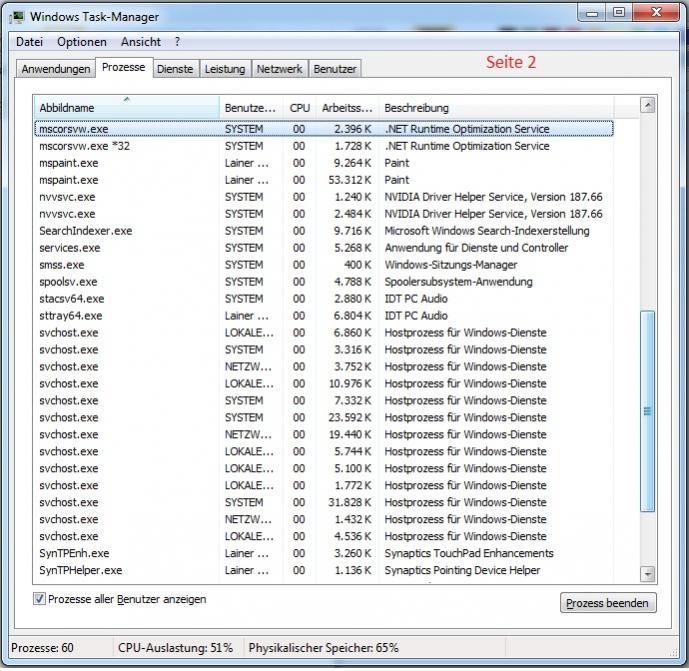
Task: Switch to the Anwendungen tab
Action: pos(56,69)
